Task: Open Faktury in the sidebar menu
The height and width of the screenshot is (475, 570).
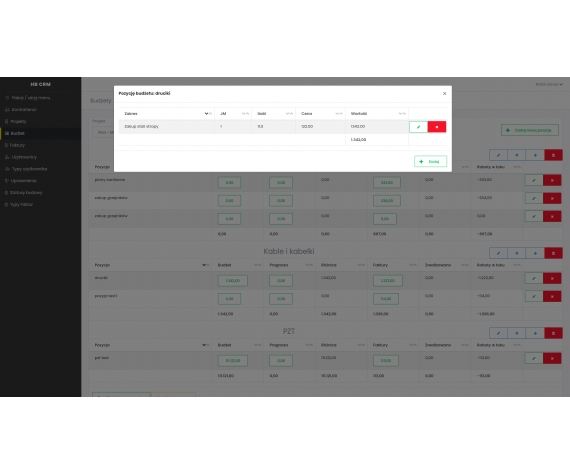Action: [x=15, y=145]
